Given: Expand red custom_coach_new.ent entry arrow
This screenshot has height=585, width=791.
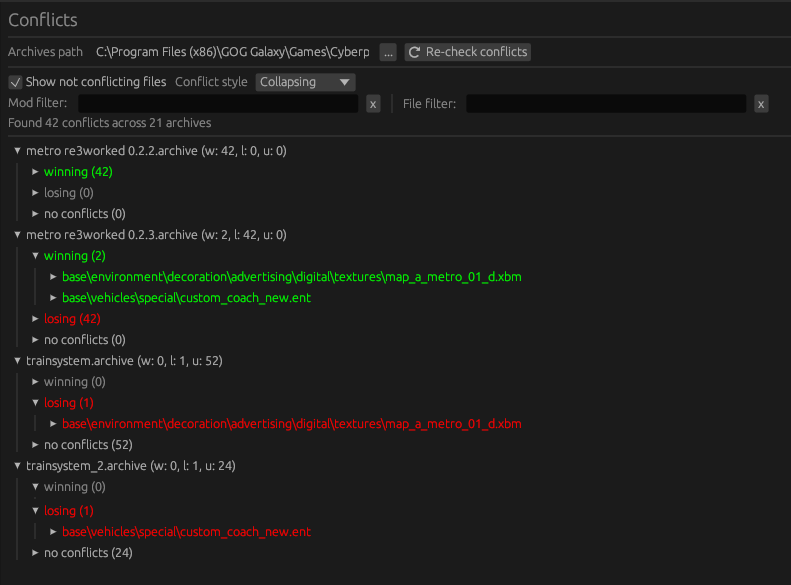Looking at the screenshot, I should coord(53,532).
